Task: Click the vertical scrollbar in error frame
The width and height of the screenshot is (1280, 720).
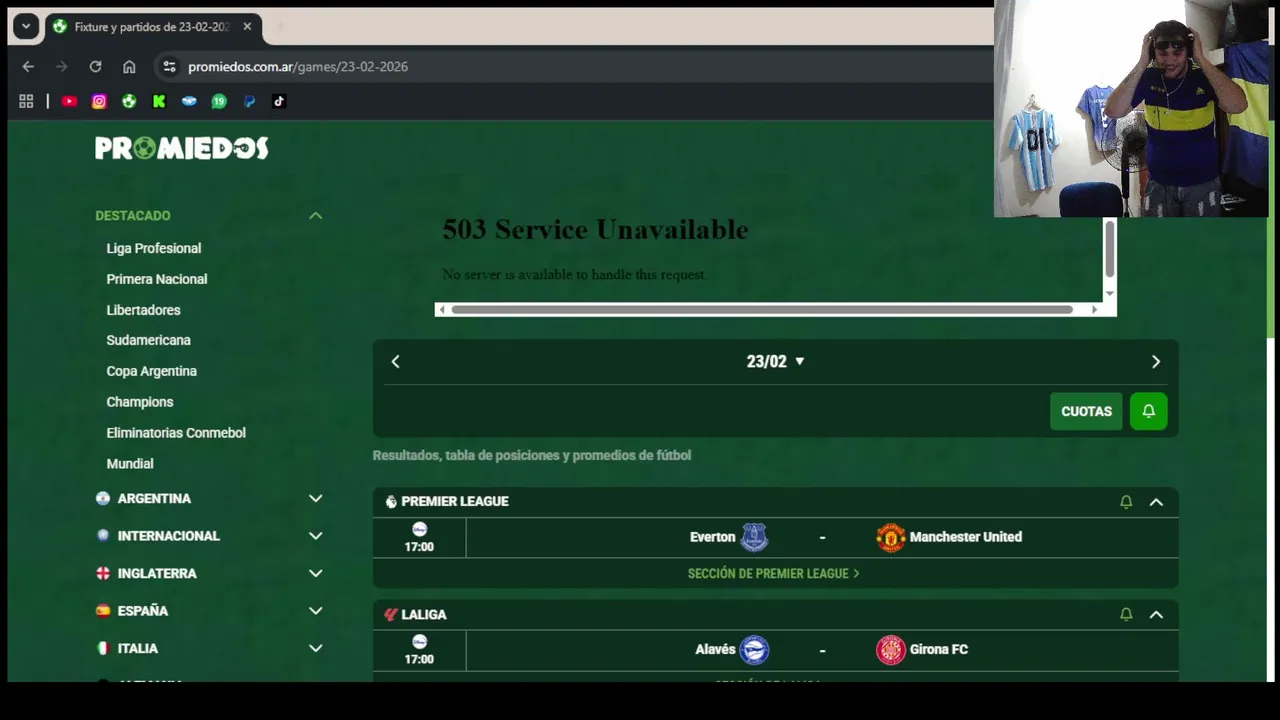Action: 1109,249
